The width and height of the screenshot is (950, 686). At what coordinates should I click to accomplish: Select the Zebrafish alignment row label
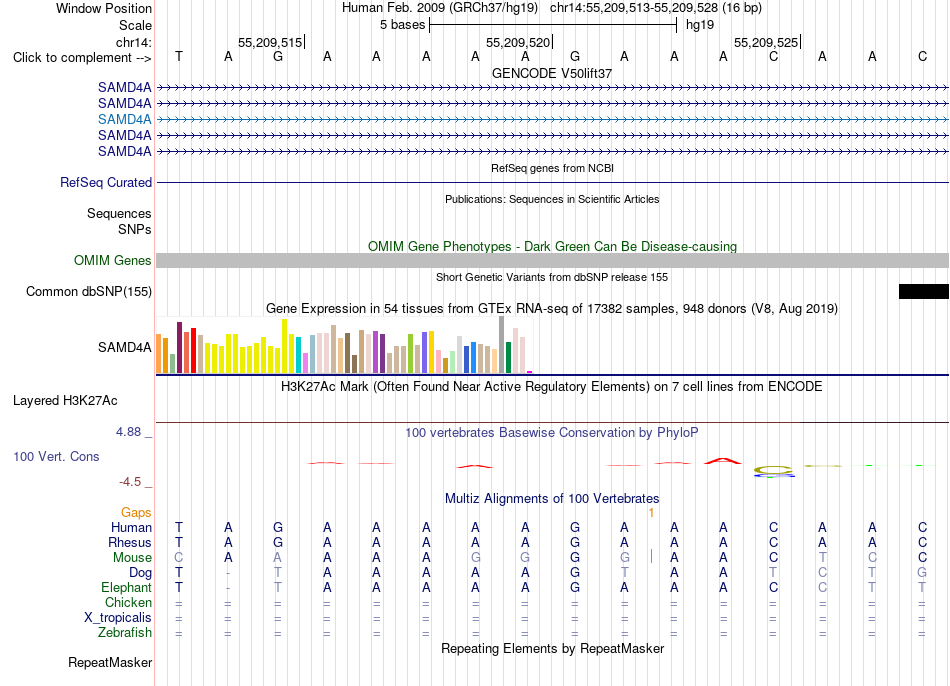125,633
